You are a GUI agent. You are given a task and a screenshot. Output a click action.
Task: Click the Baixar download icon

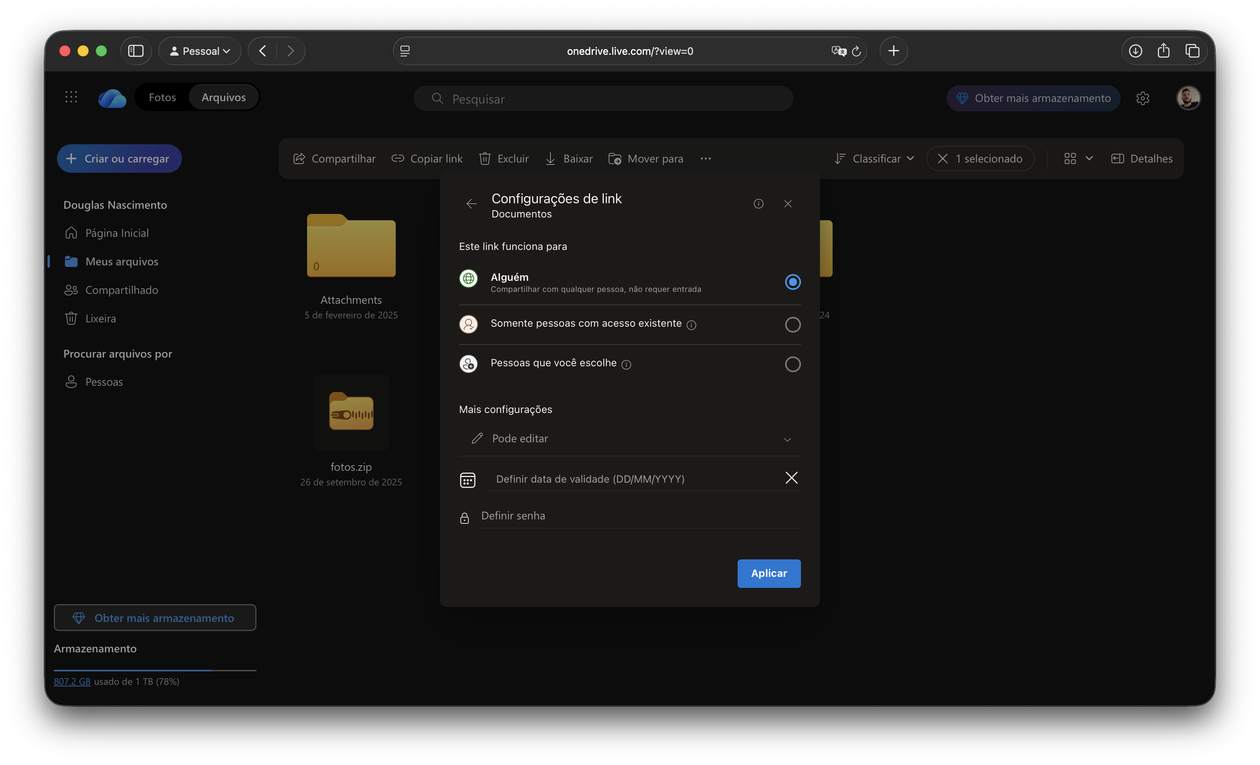click(x=549, y=158)
